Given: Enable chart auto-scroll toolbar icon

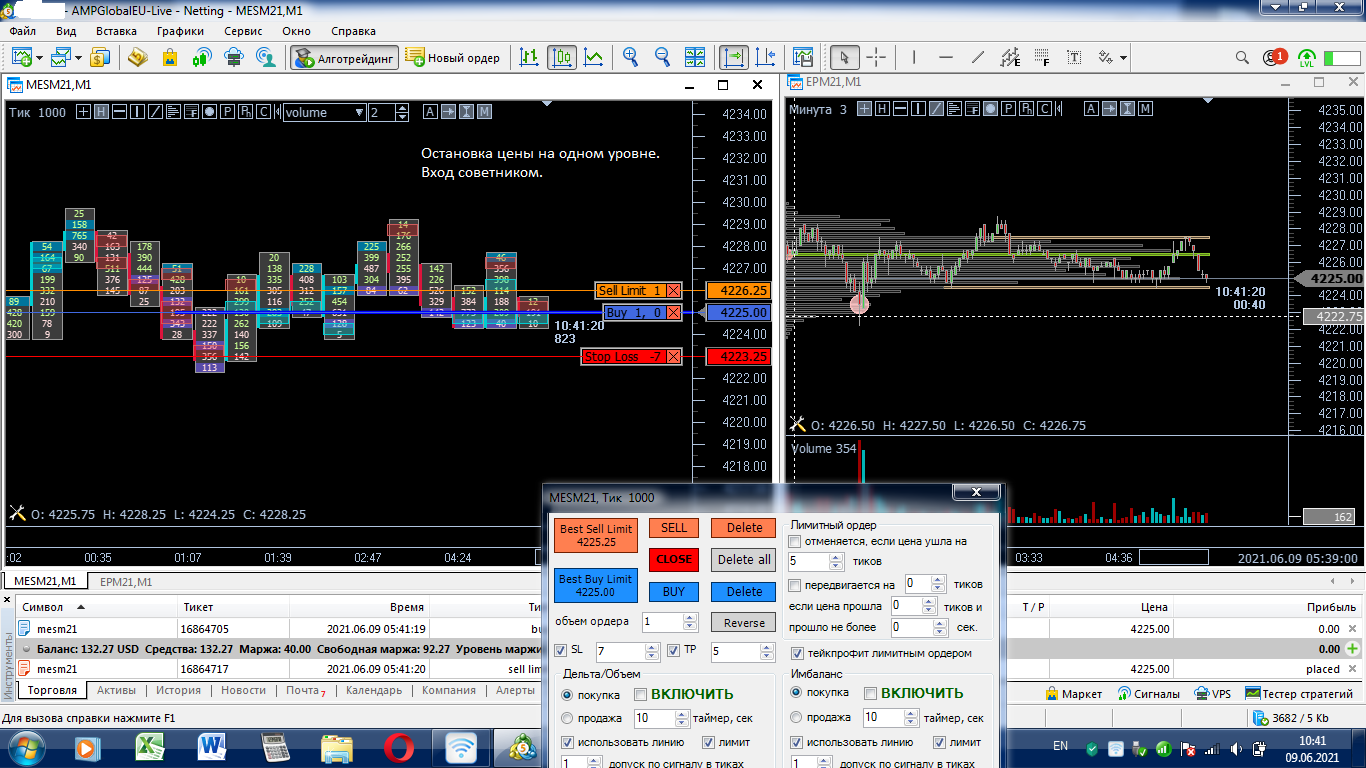Looking at the screenshot, I should point(733,58).
